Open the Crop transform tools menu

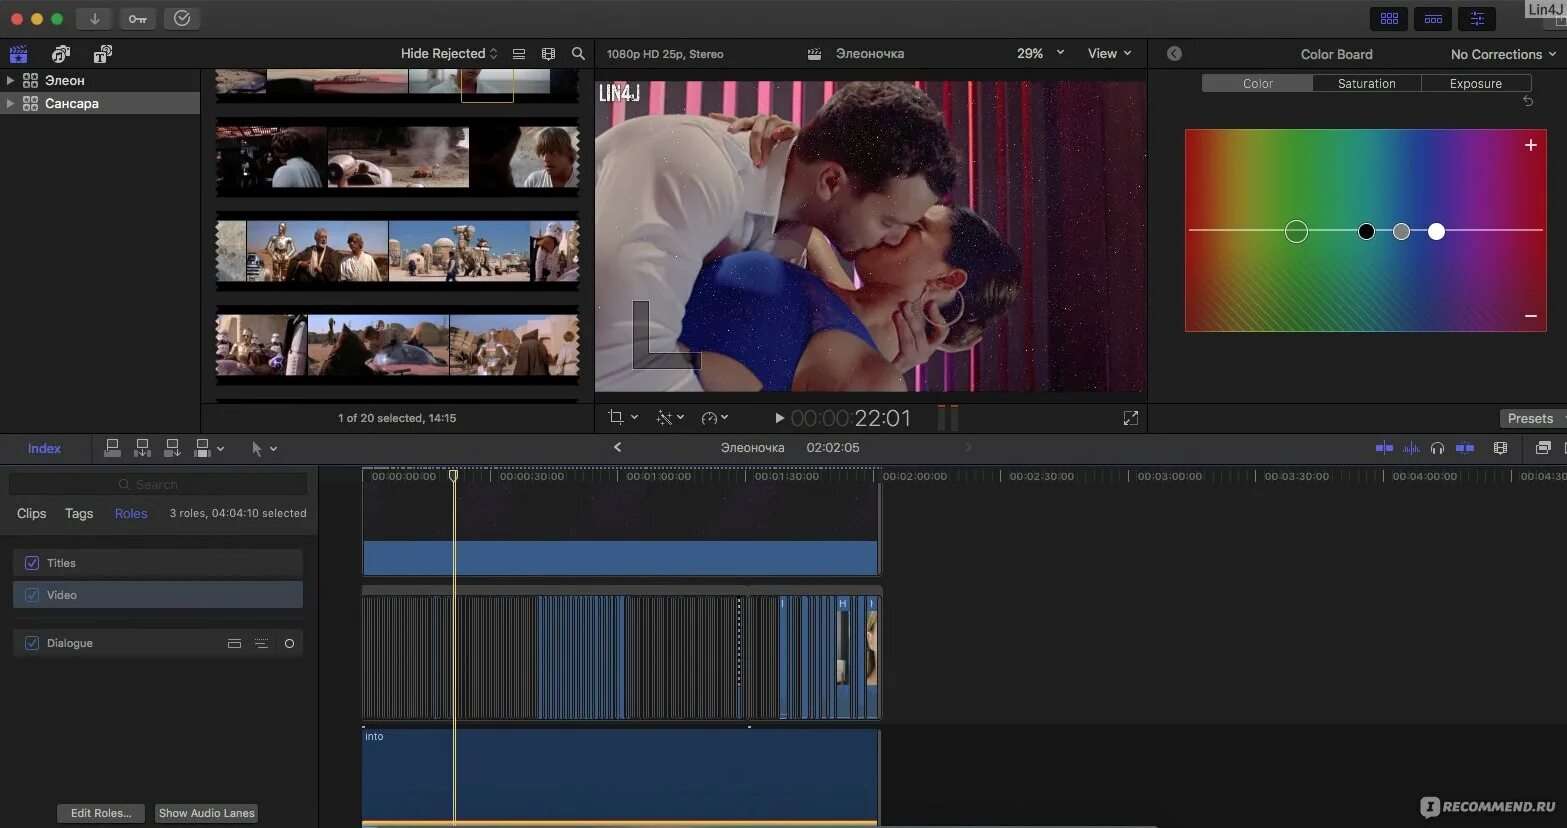pos(622,417)
